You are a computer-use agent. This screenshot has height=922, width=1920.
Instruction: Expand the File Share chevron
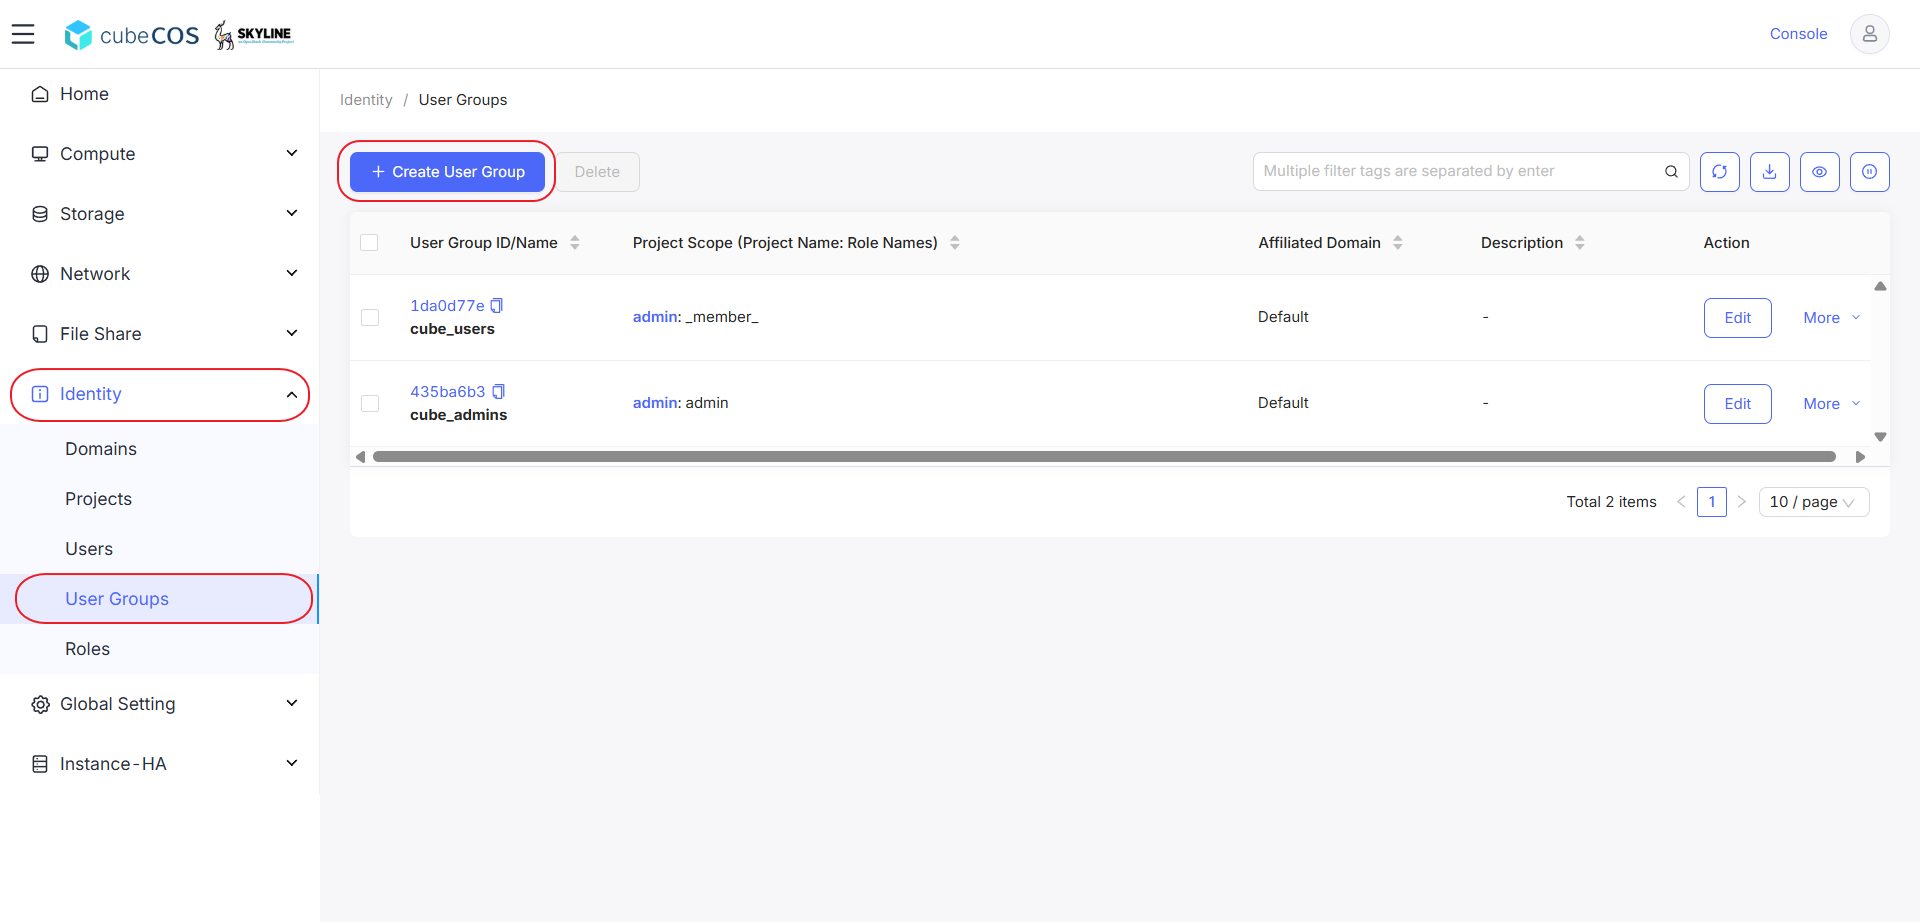click(292, 333)
